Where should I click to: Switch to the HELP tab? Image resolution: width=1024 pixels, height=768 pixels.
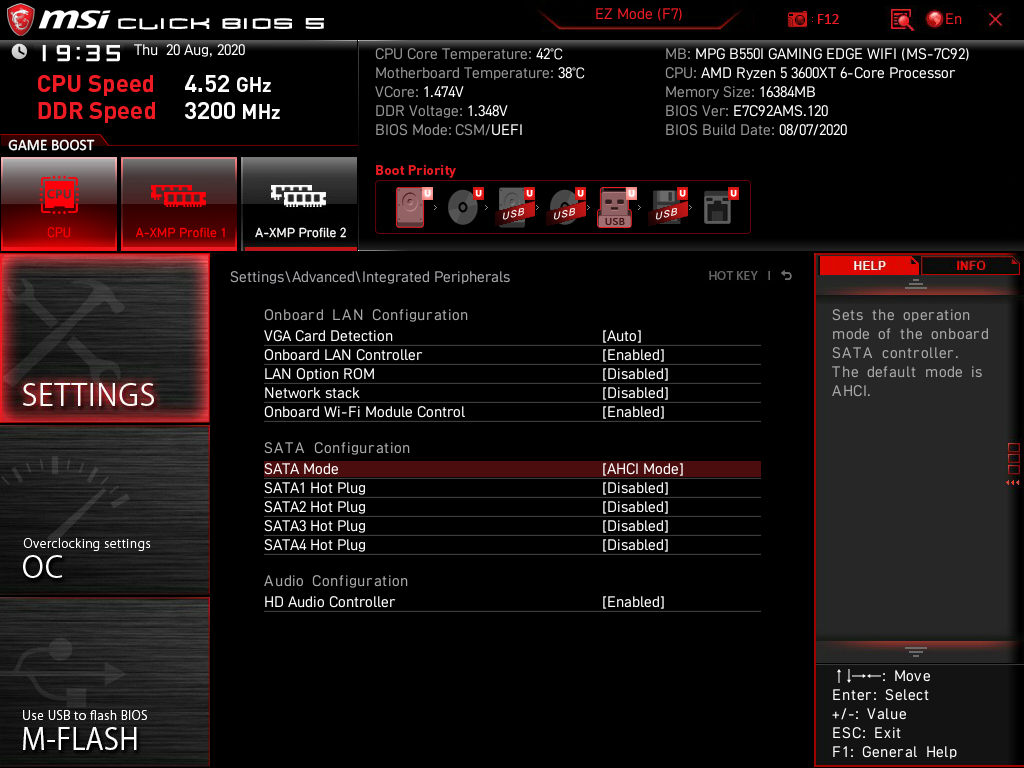869,265
